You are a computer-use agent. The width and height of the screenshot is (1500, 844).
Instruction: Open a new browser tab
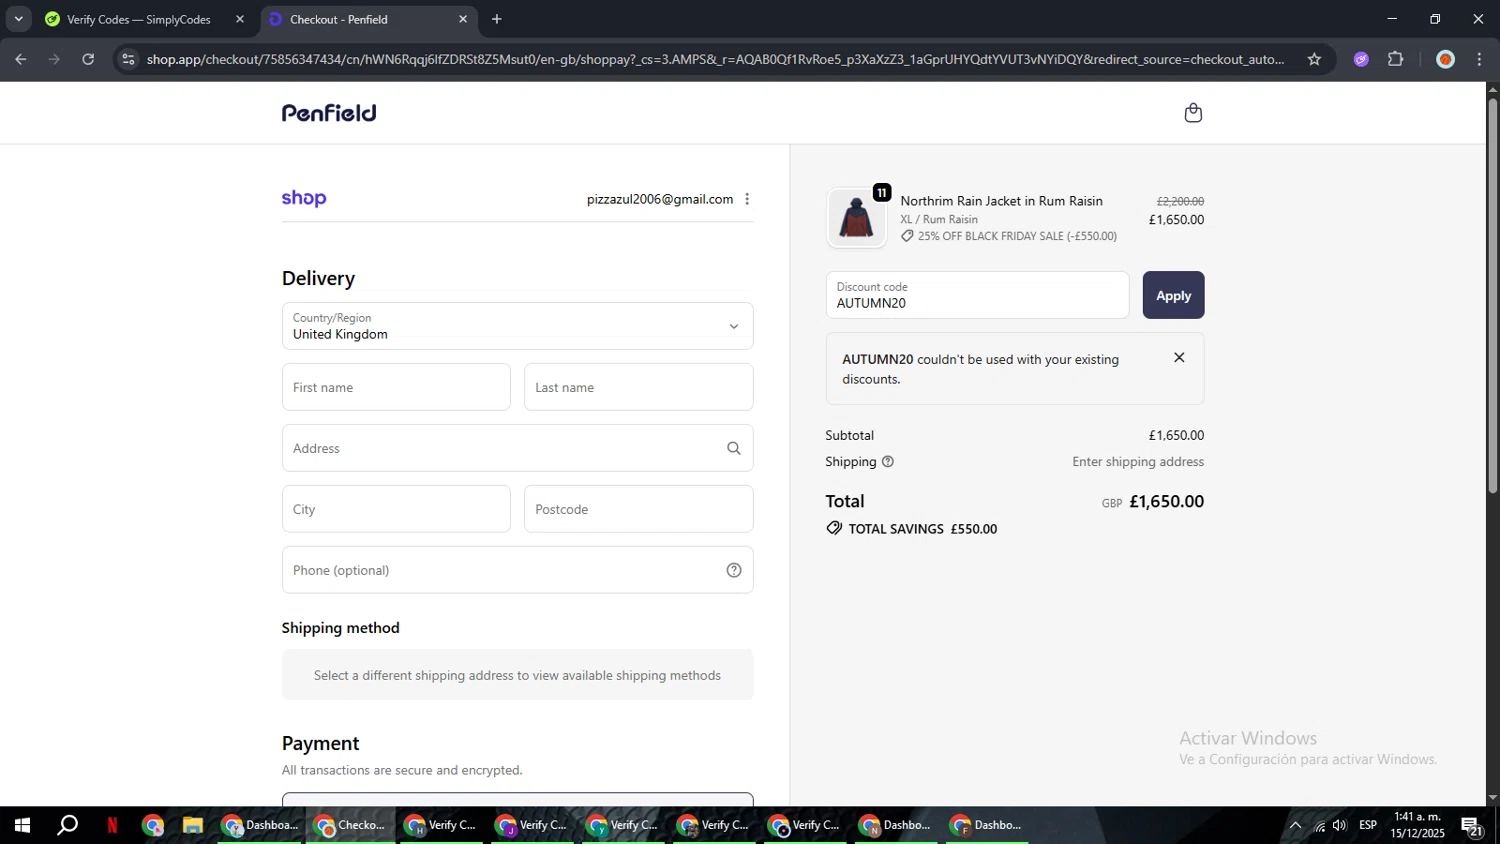[497, 19]
